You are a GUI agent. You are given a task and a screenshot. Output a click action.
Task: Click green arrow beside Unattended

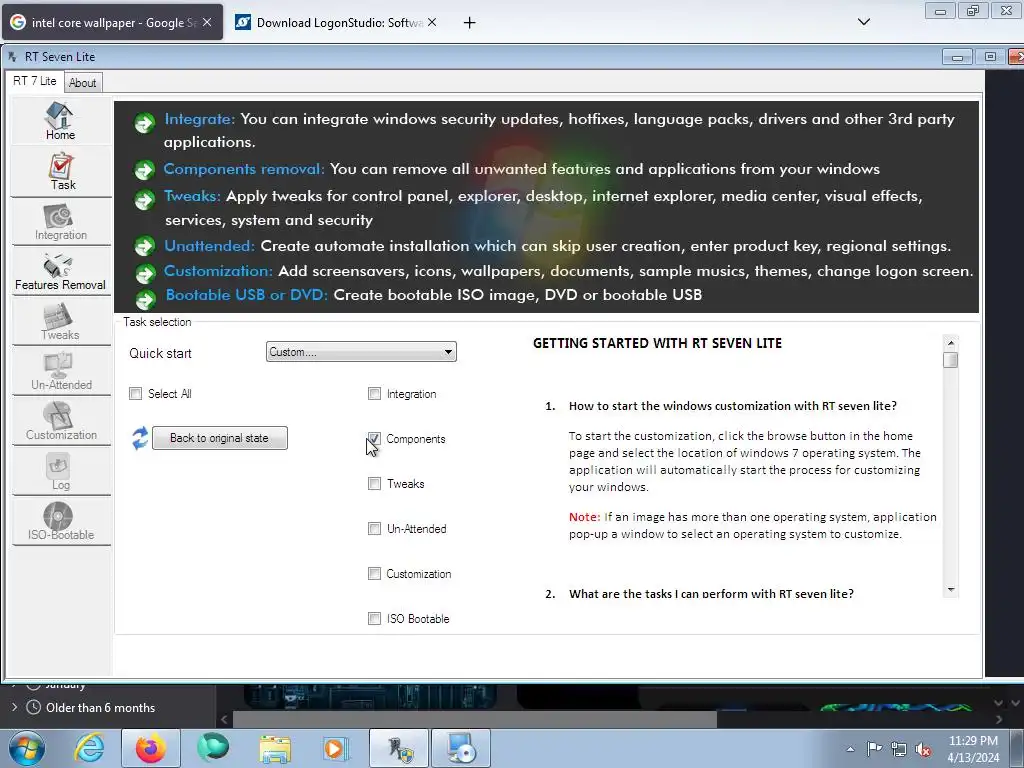(x=144, y=247)
